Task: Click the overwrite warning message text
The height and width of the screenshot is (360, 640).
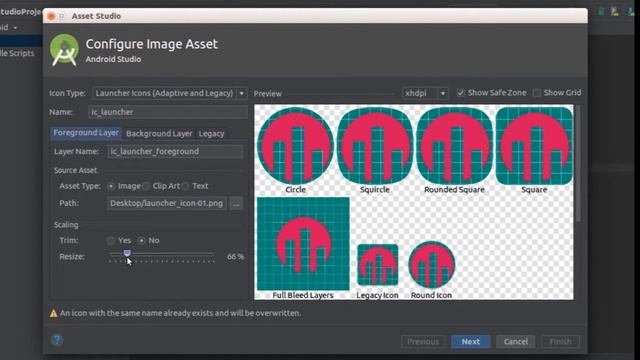Action: click(x=180, y=313)
